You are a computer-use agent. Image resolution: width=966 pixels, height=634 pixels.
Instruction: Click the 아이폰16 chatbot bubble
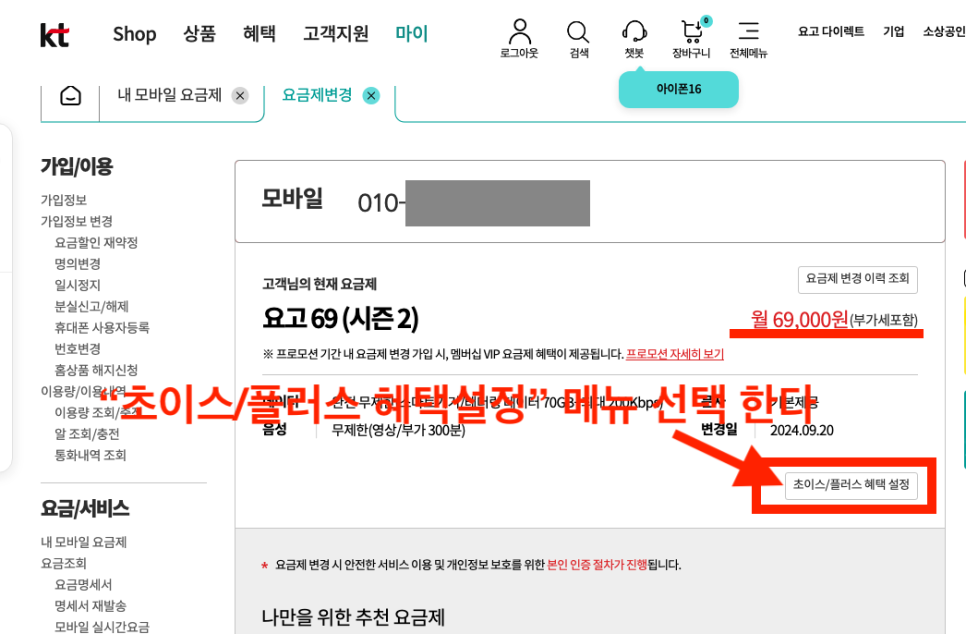(678, 89)
